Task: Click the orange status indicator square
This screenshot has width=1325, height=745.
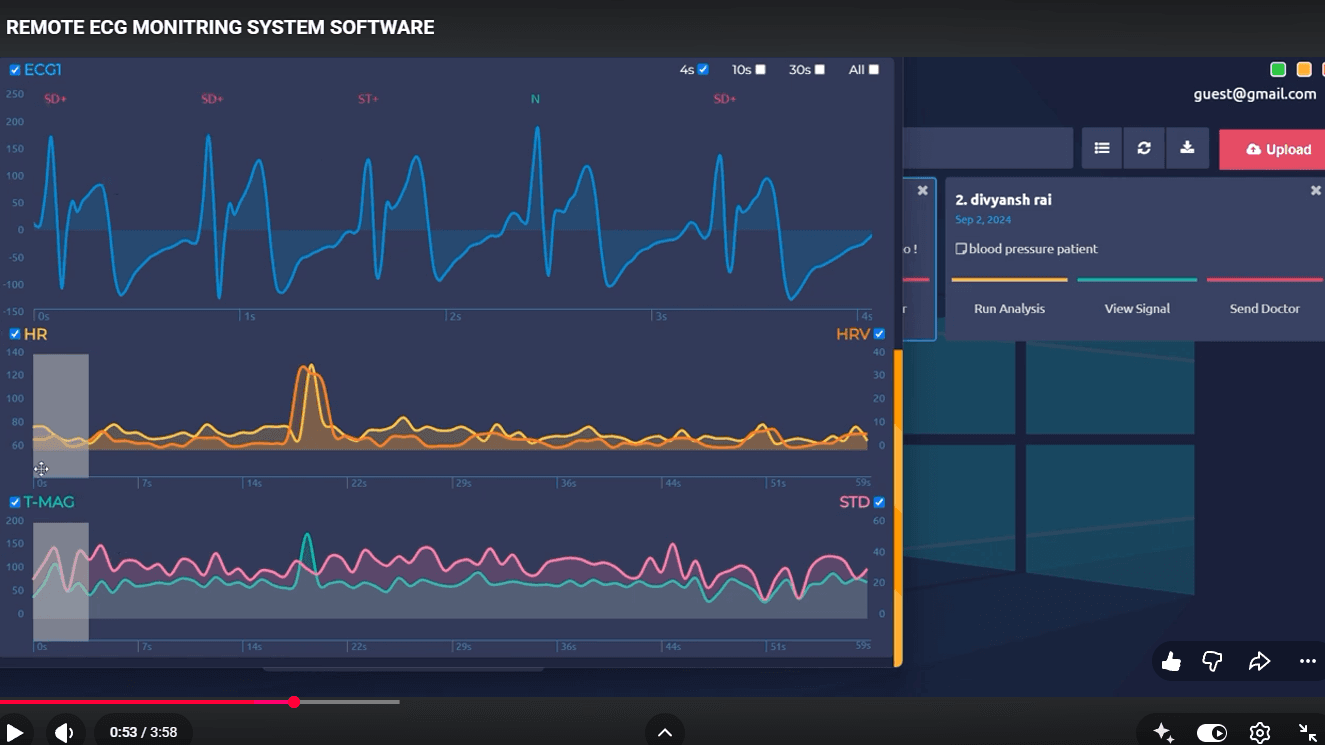Action: click(1304, 69)
